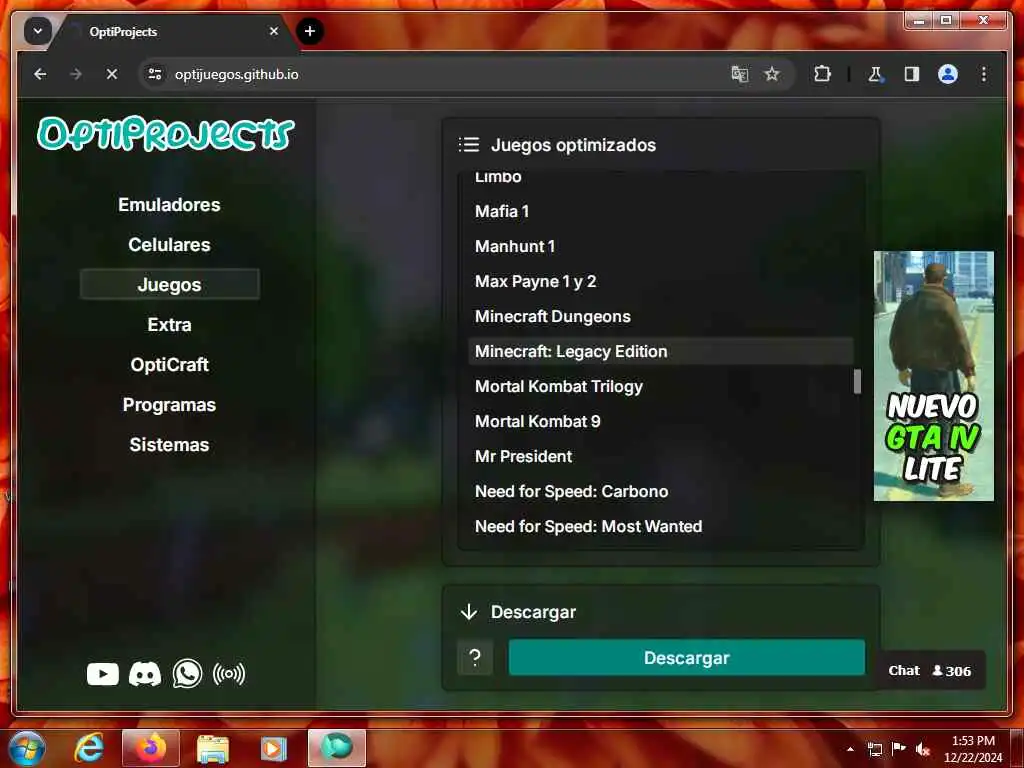Click the list icon beside Juegos optimizados
1024x768 pixels.
[469, 144]
